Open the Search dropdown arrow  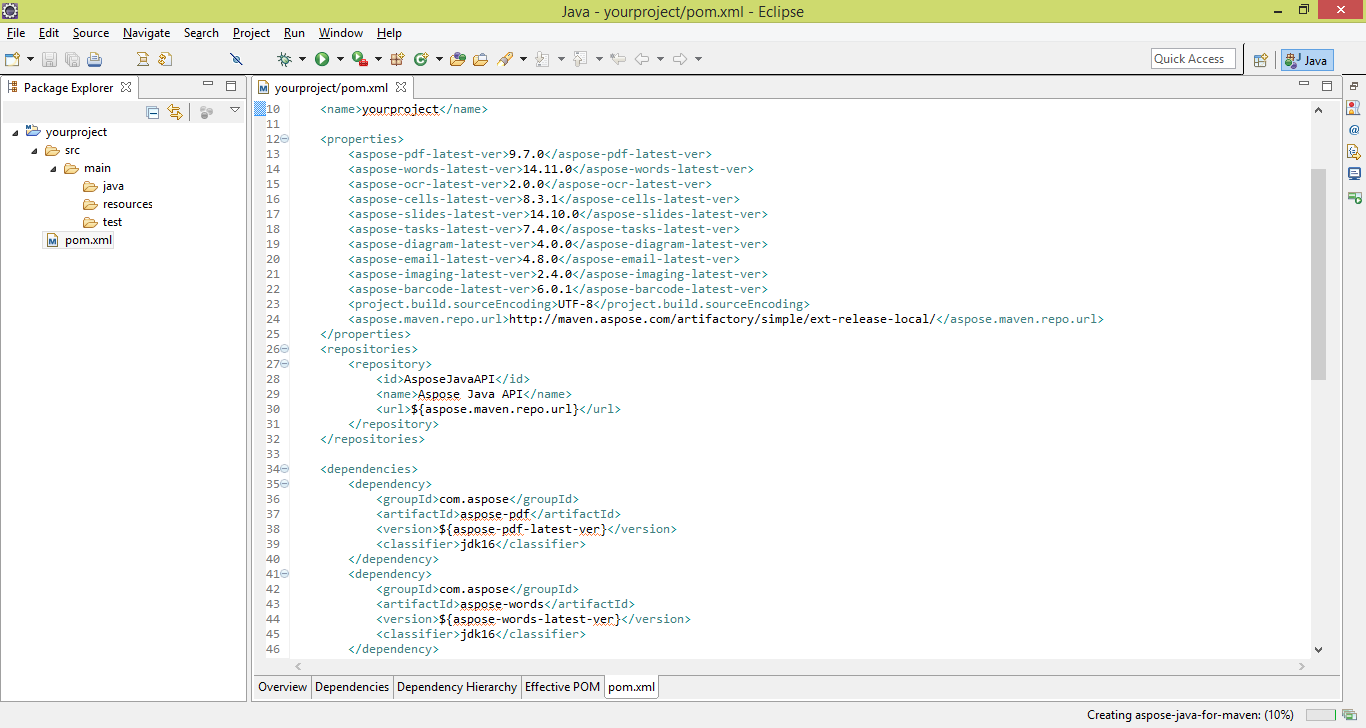pyautogui.click(x=523, y=59)
